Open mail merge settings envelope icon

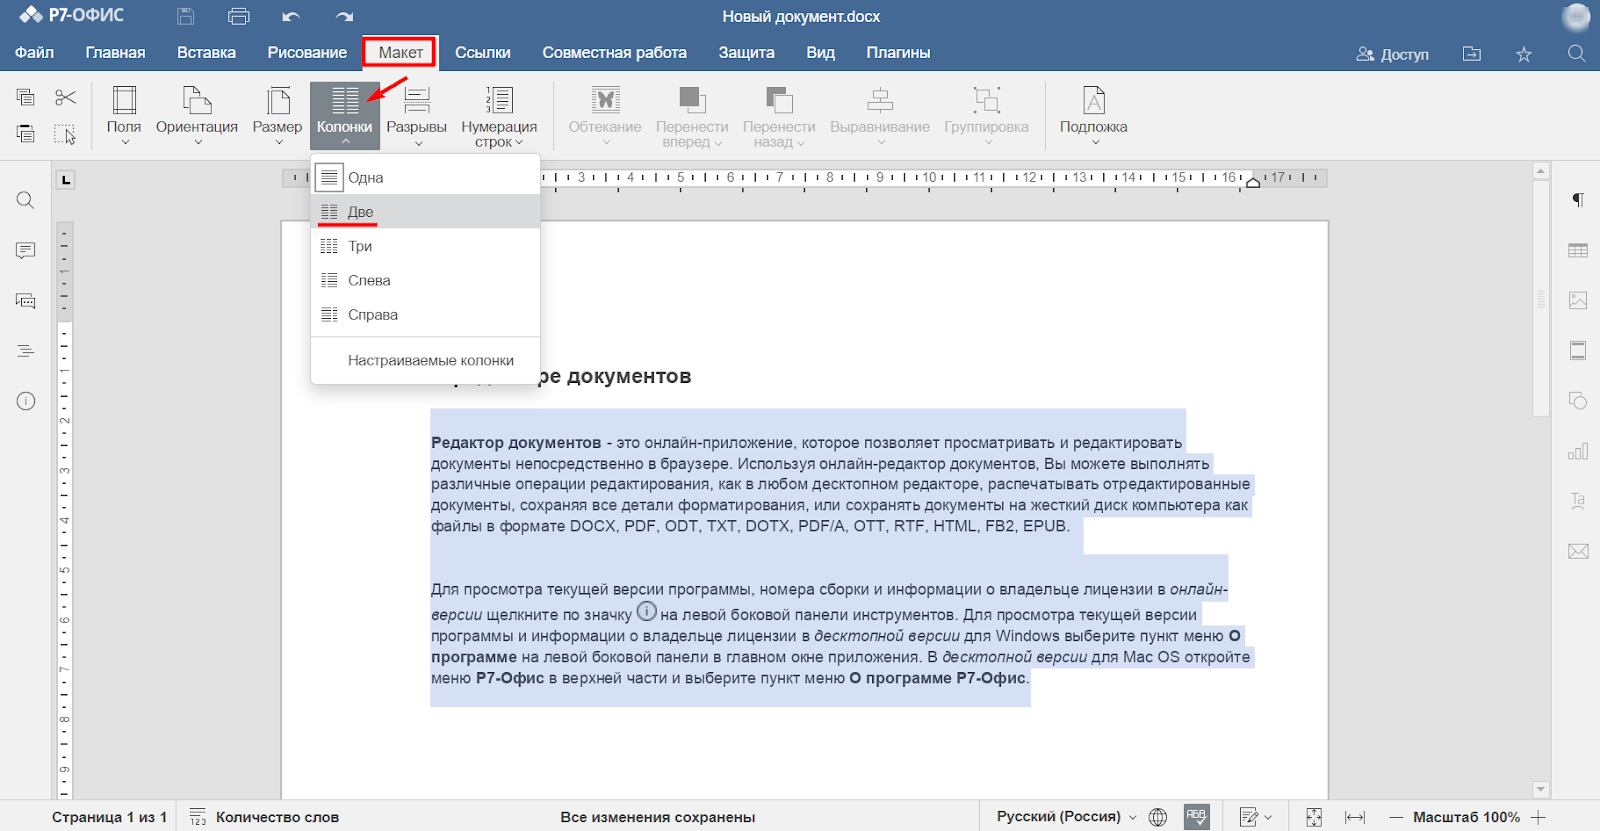pyautogui.click(x=1578, y=551)
